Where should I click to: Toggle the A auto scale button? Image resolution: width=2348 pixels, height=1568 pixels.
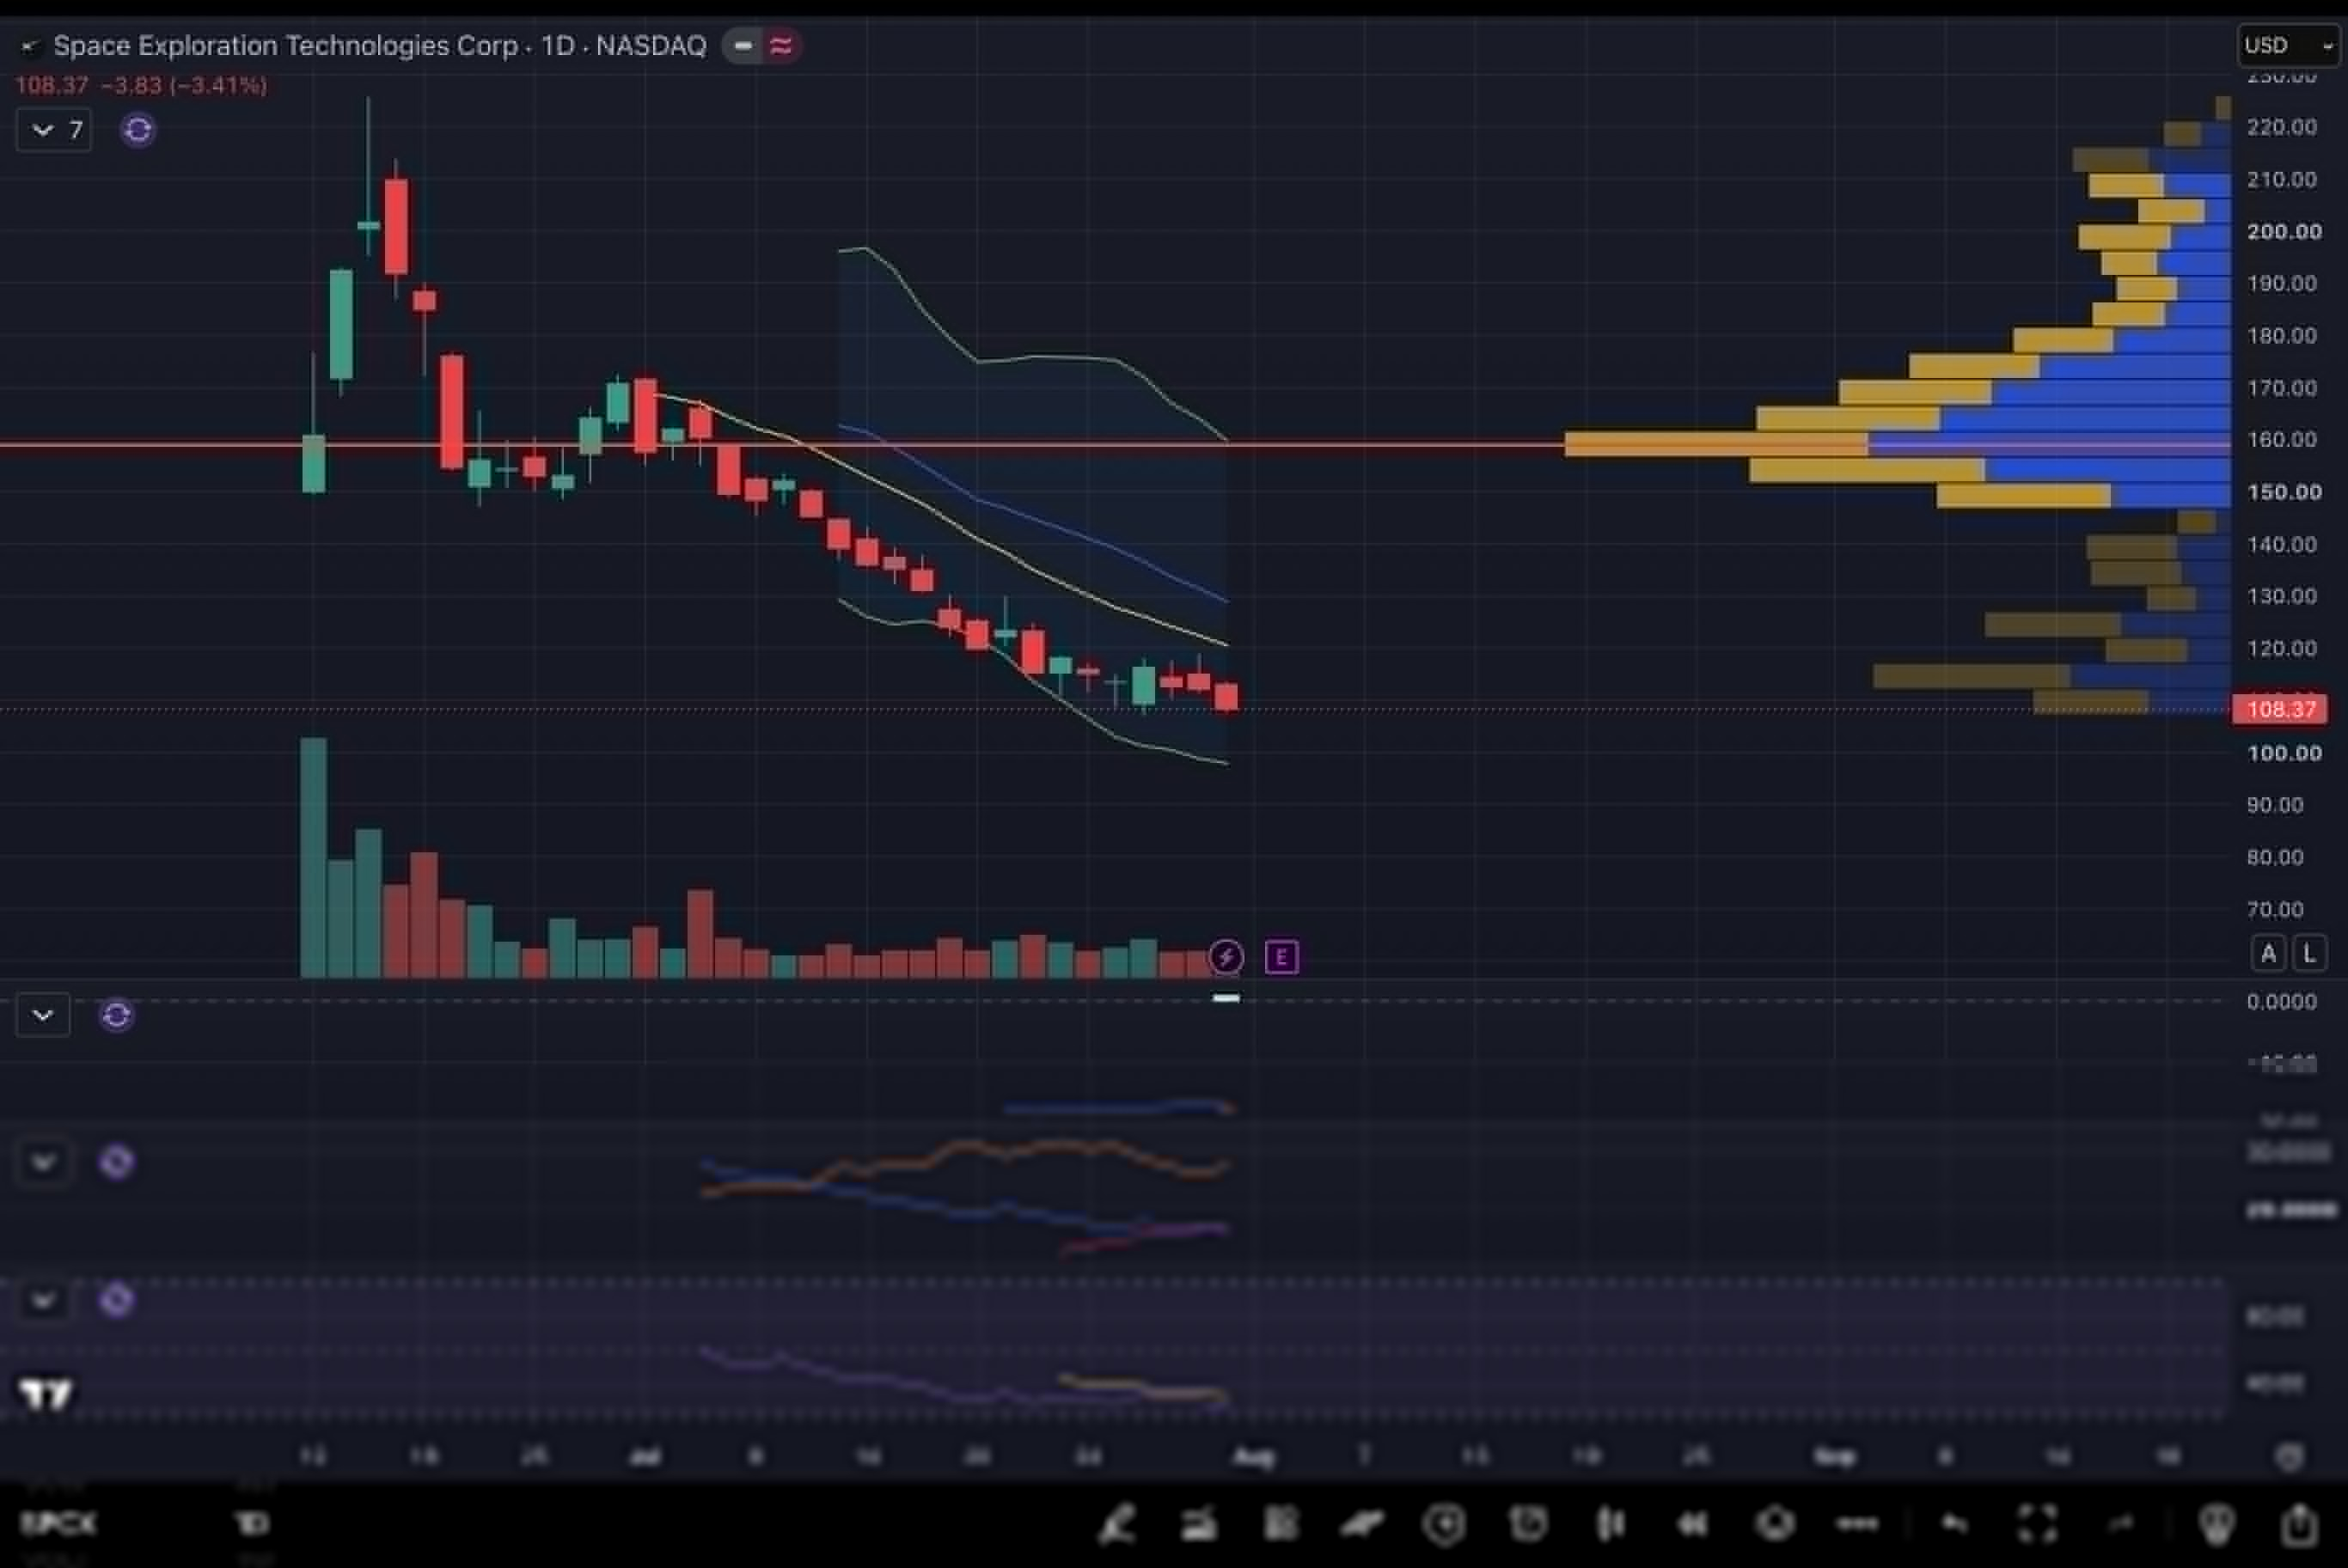(2268, 954)
